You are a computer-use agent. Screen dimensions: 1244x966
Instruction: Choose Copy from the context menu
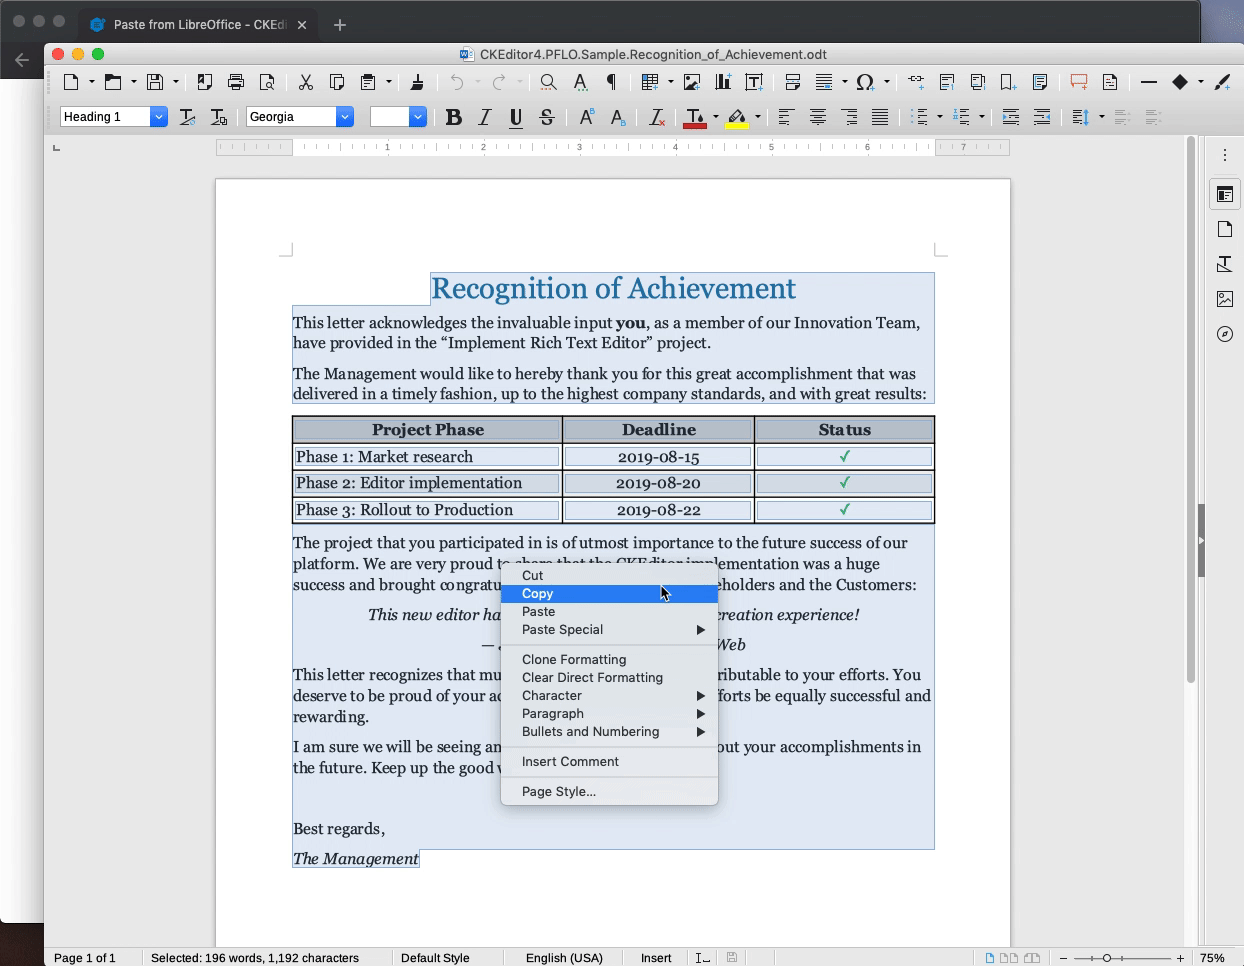pyautogui.click(x=609, y=593)
